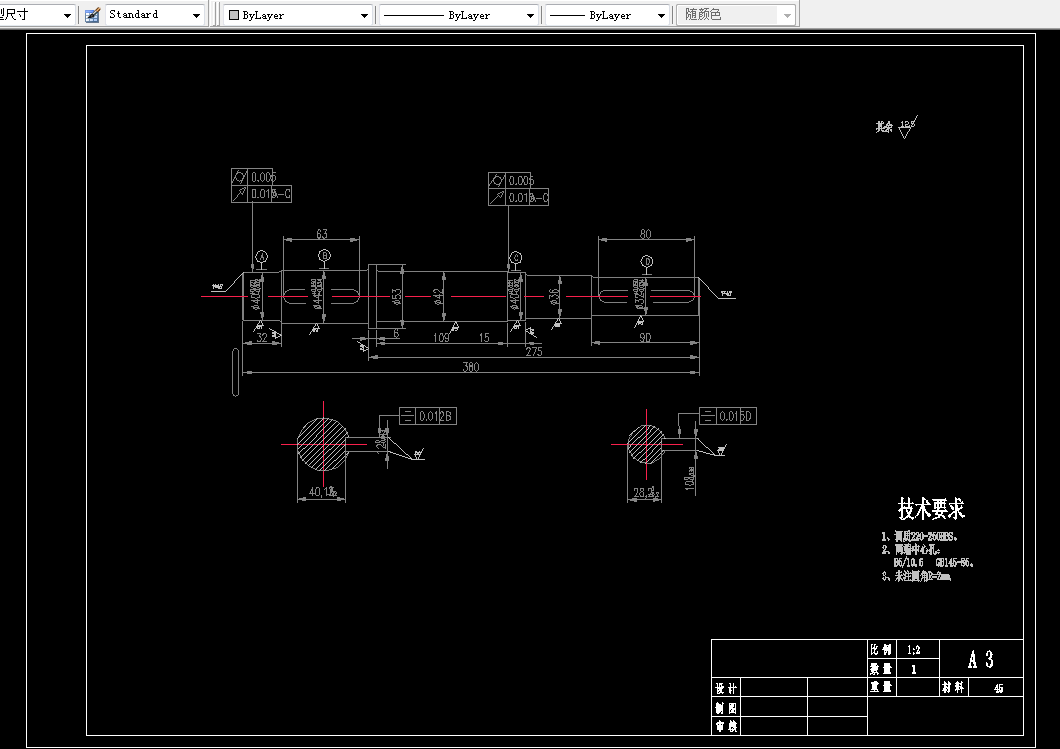This screenshot has width=1060, height=749.
Task: Click the 重量 title block label
Action: (x=881, y=687)
